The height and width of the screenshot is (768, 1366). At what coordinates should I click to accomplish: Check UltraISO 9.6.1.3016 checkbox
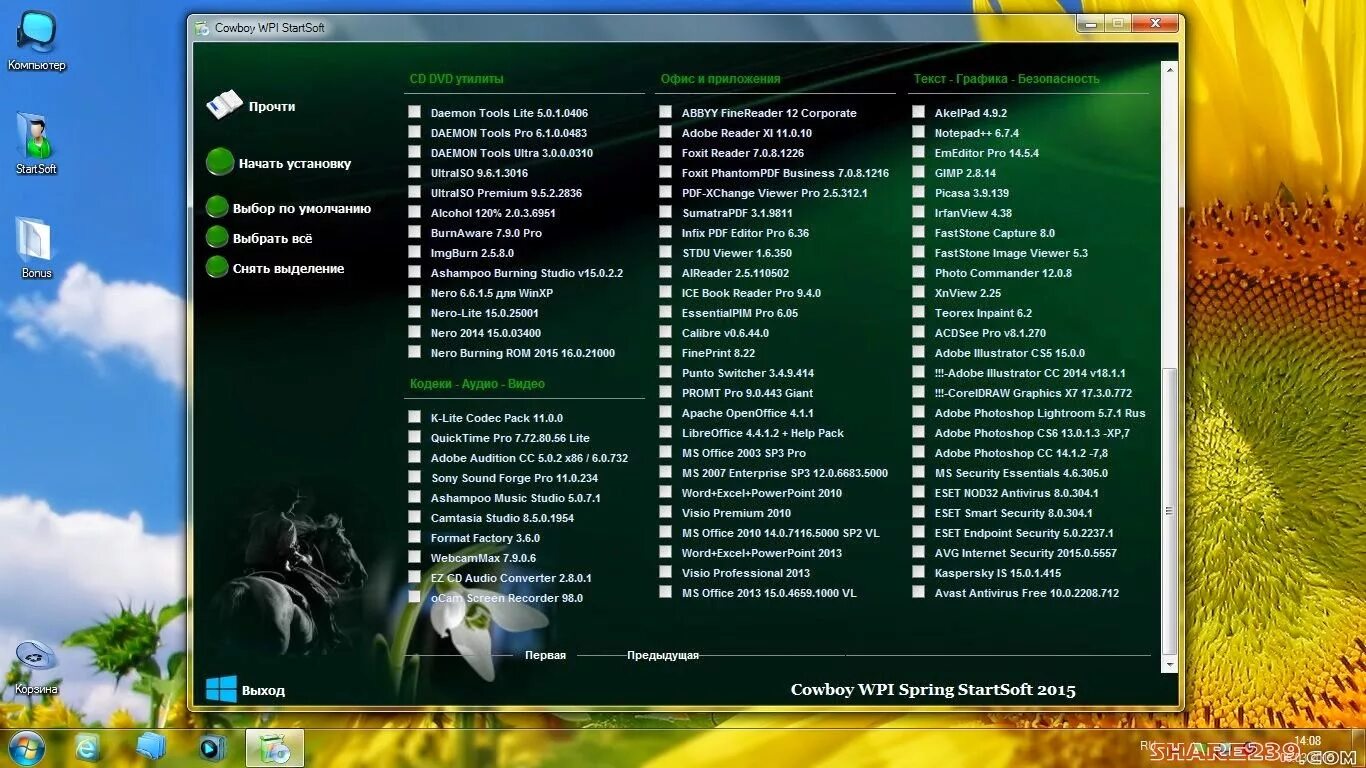coord(414,172)
